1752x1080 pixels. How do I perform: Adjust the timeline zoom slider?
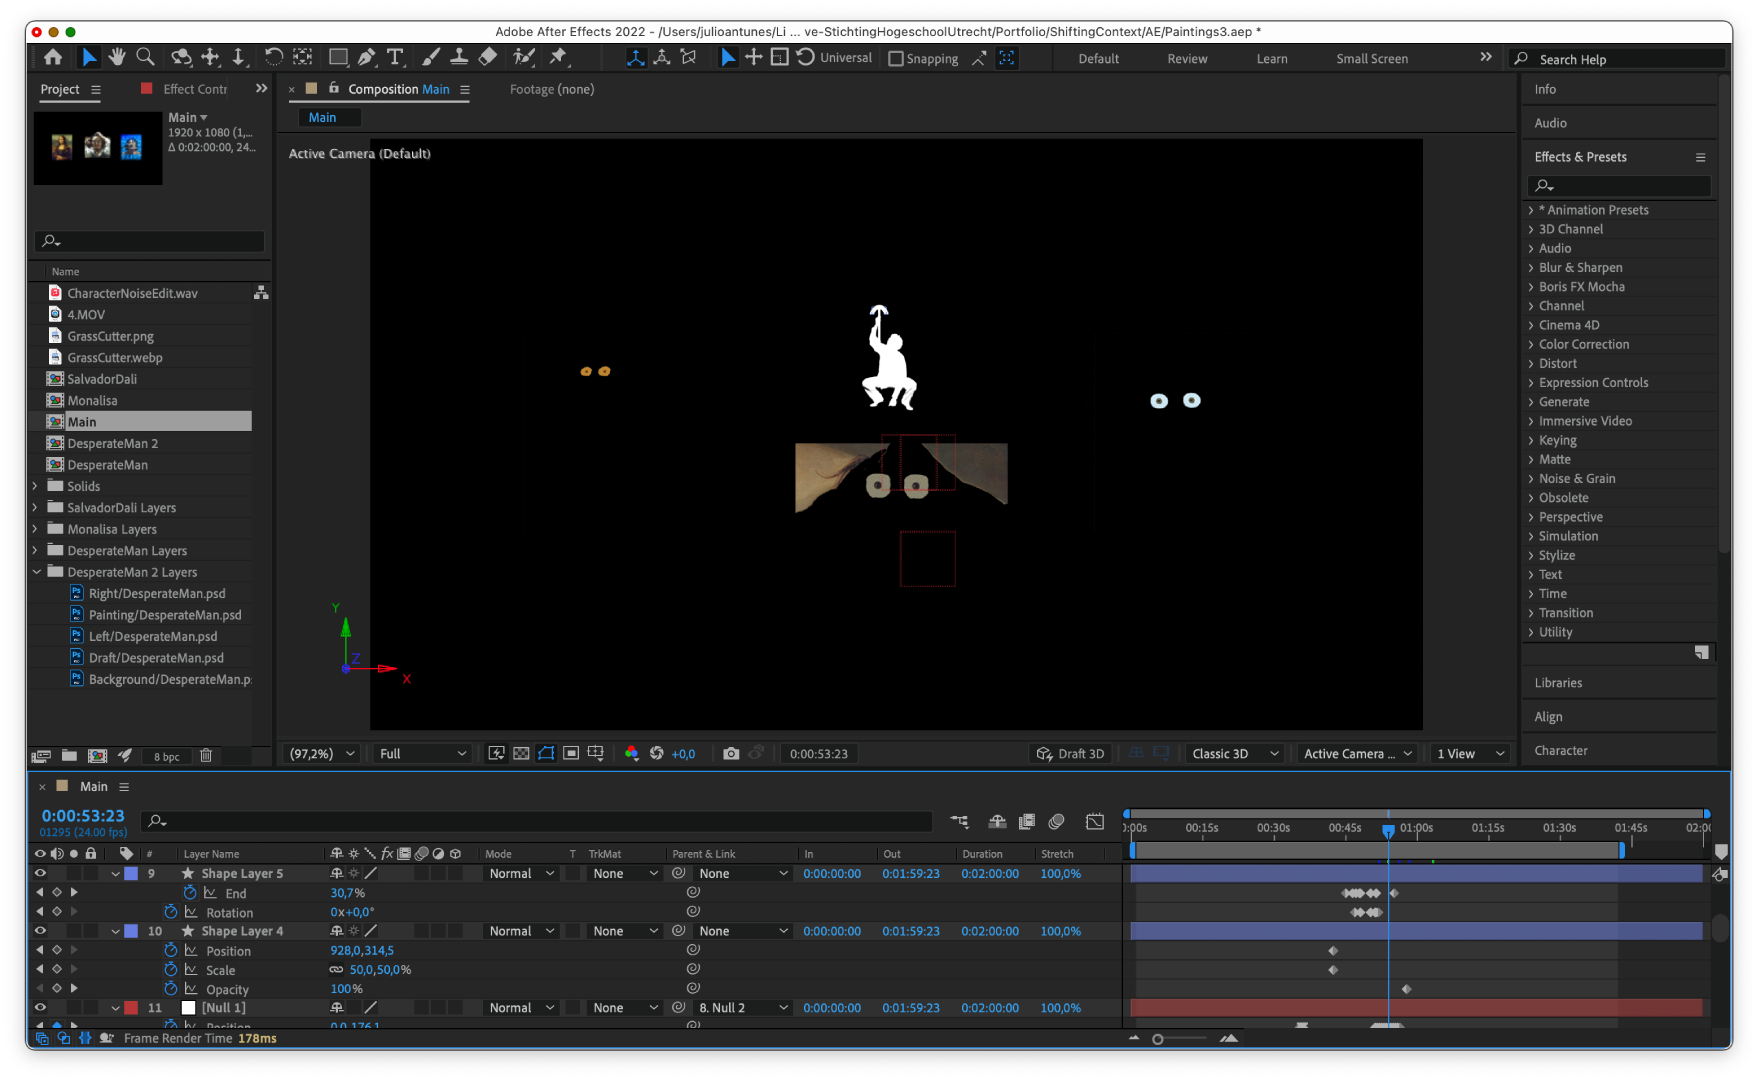1158,1039
